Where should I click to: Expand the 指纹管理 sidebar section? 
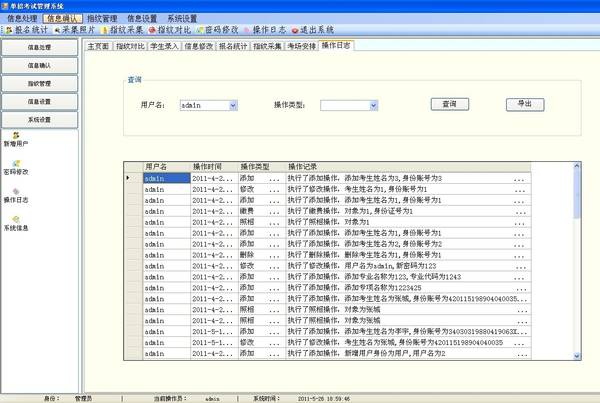point(41,84)
